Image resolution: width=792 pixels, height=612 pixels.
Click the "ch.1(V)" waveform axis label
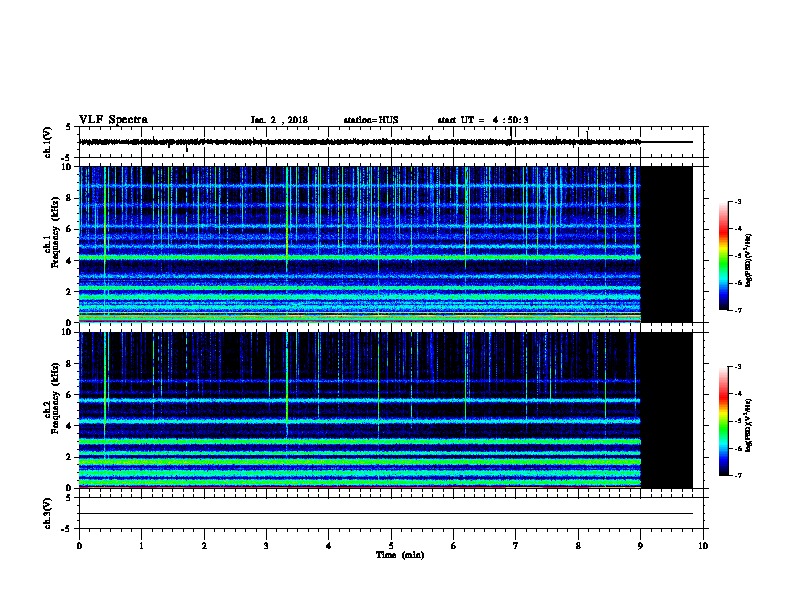(47, 142)
